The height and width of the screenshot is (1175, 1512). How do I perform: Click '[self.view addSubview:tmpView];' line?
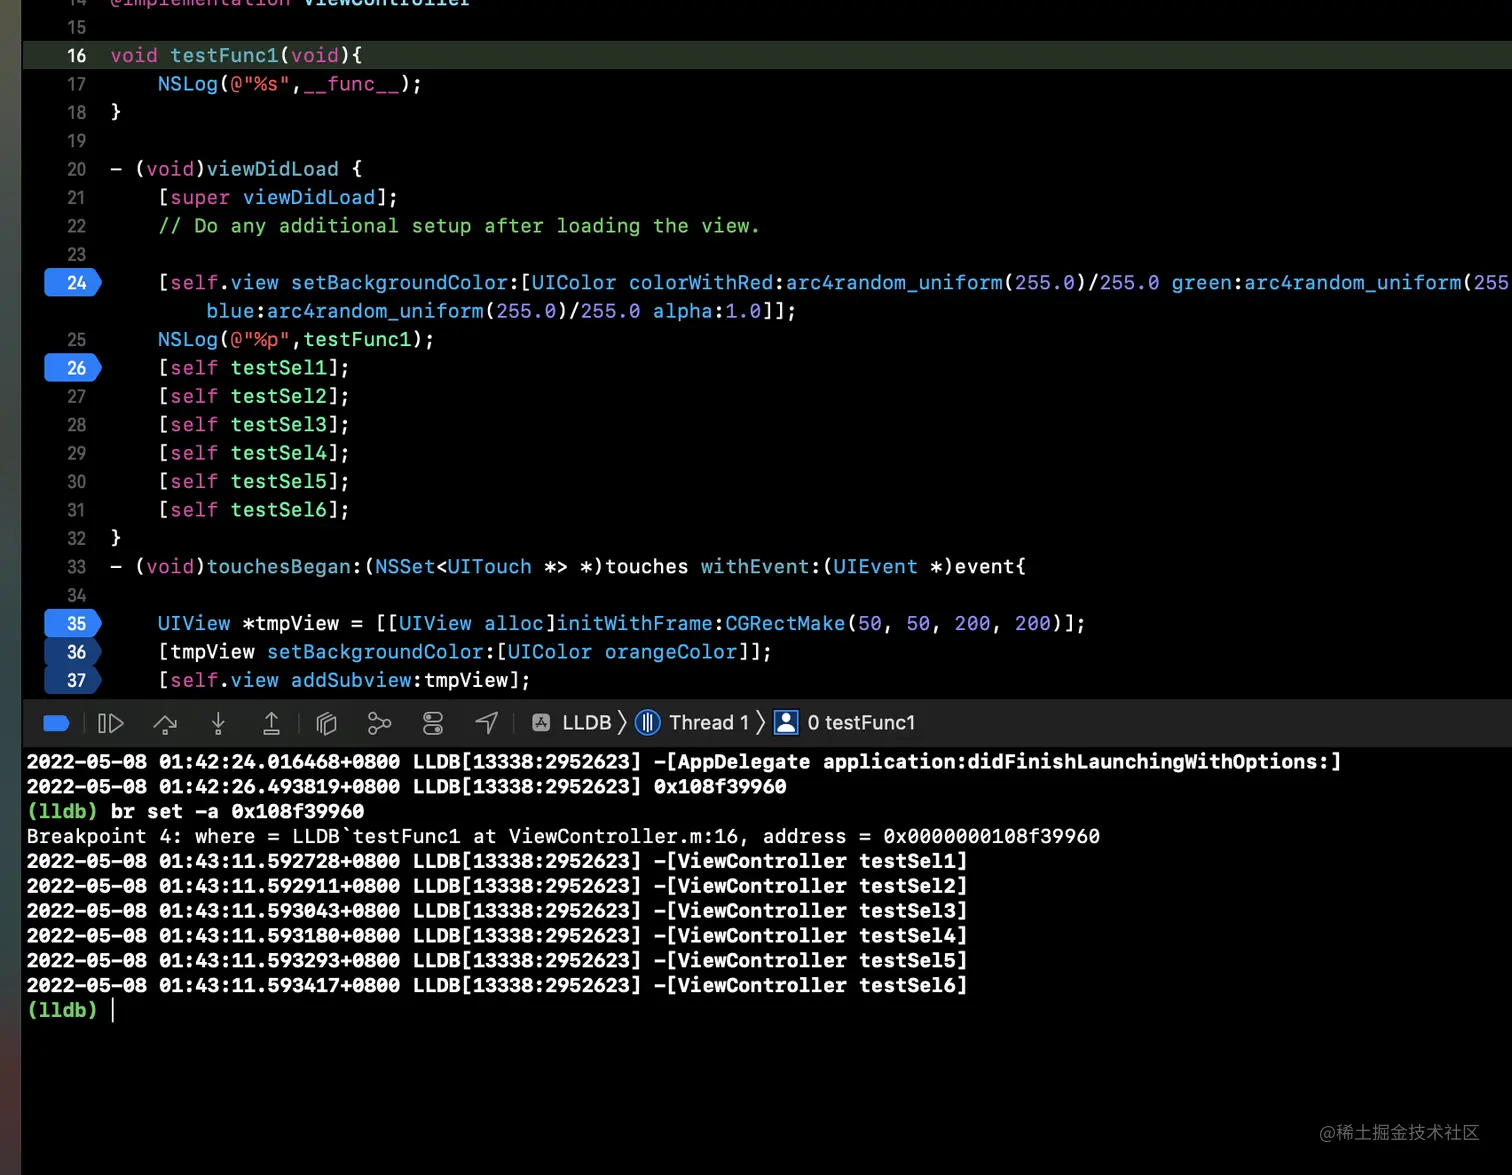[x=343, y=680]
